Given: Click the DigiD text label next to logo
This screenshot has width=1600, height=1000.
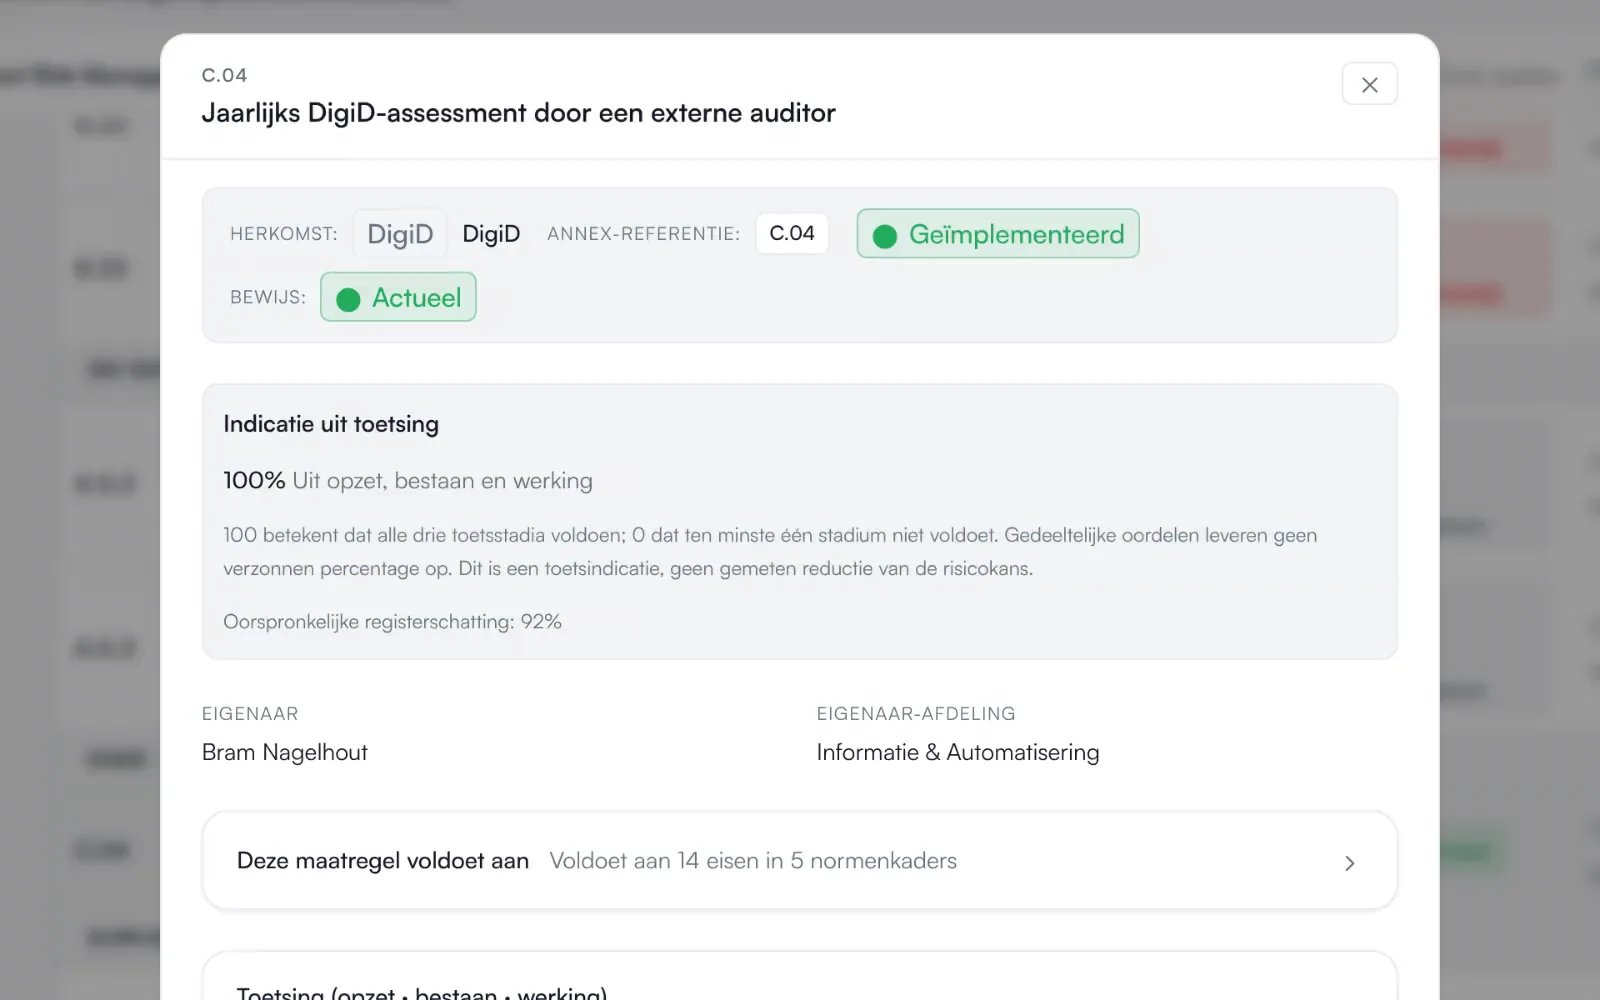Looking at the screenshot, I should pyautogui.click(x=491, y=233).
